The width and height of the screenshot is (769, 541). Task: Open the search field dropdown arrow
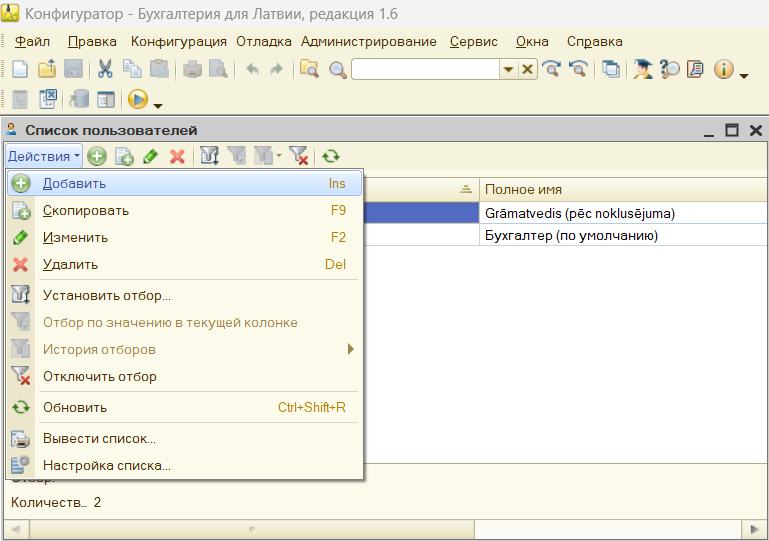tap(509, 69)
